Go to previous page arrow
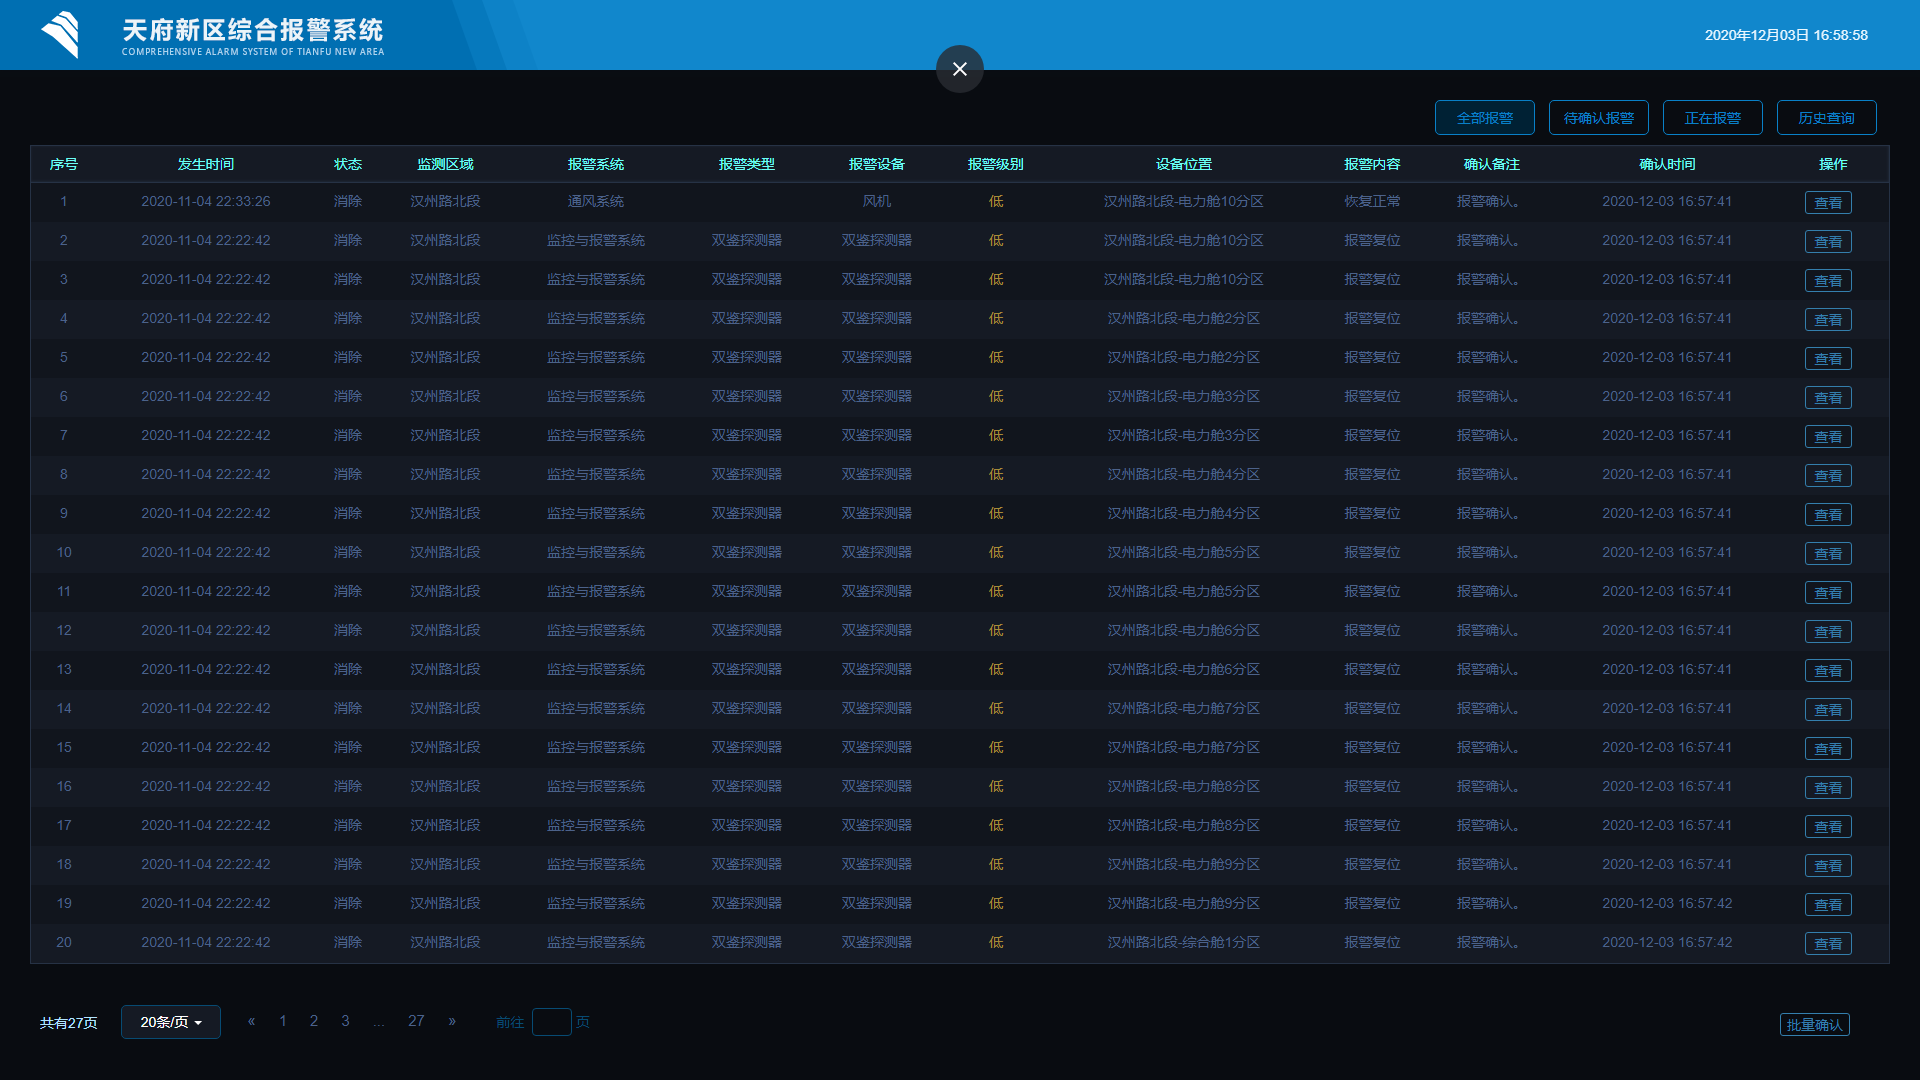Image resolution: width=1920 pixels, height=1080 pixels. 252,1021
